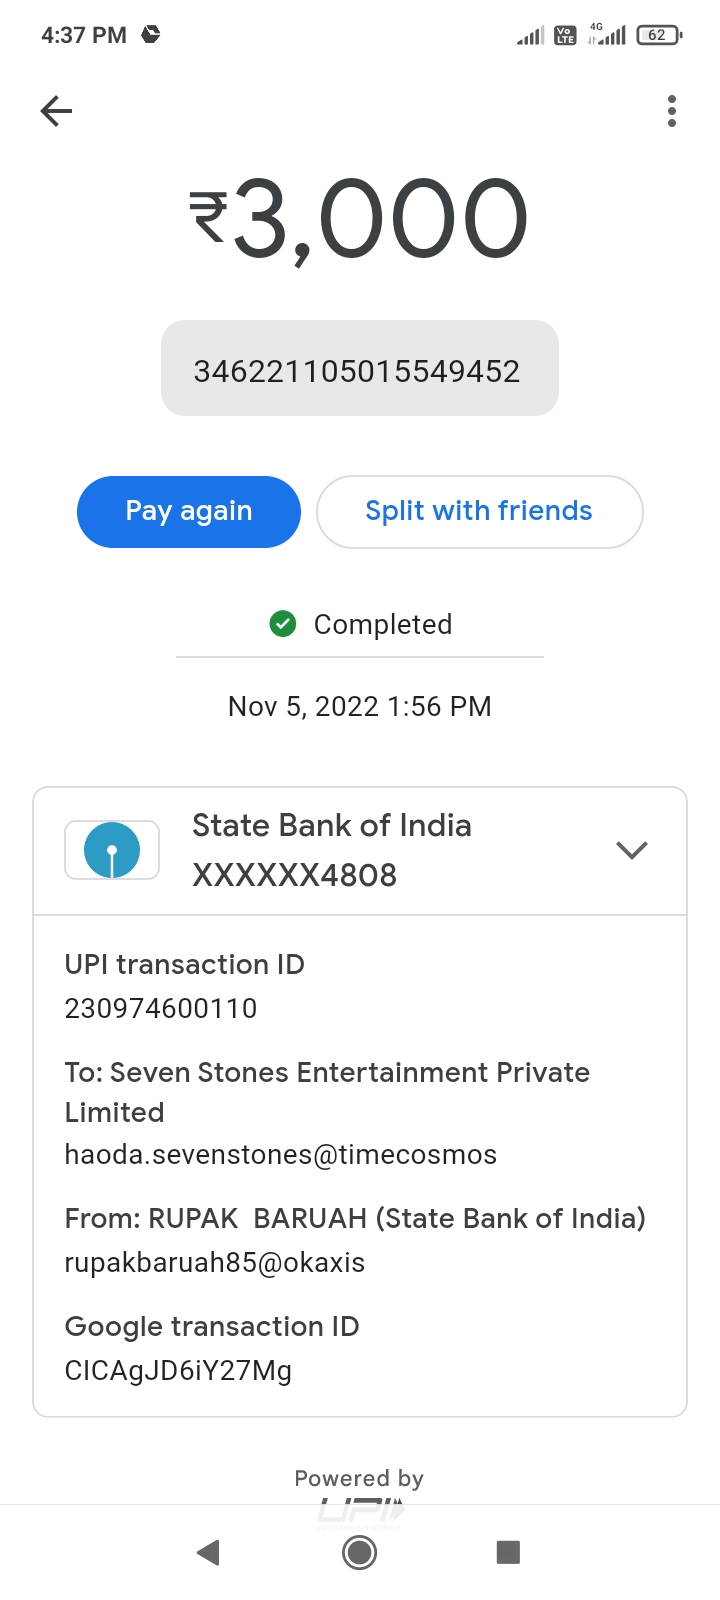Tap the UPI transaction ID 230974600110

coord(161,1008)
